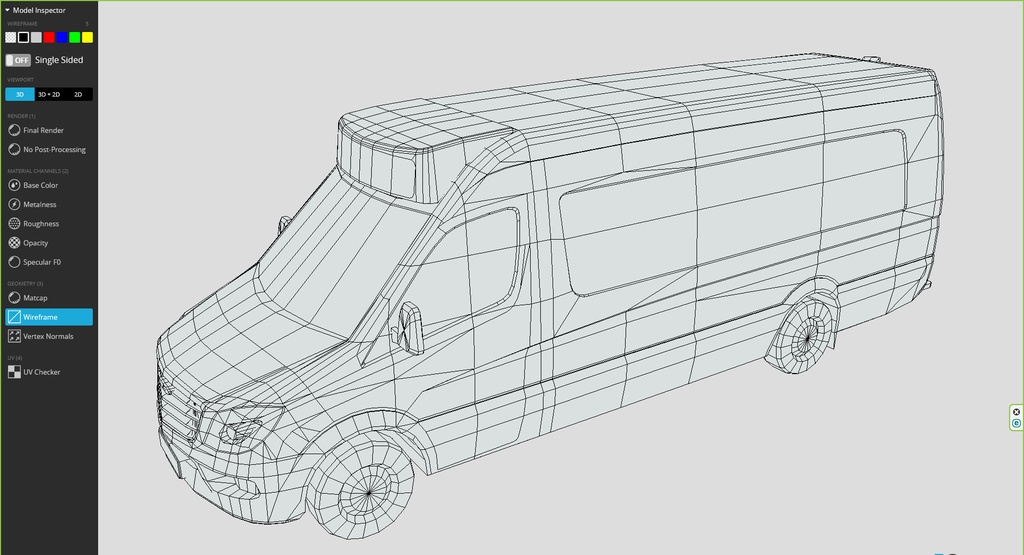Enable Matcap geometry view

(x=34, y=297)
